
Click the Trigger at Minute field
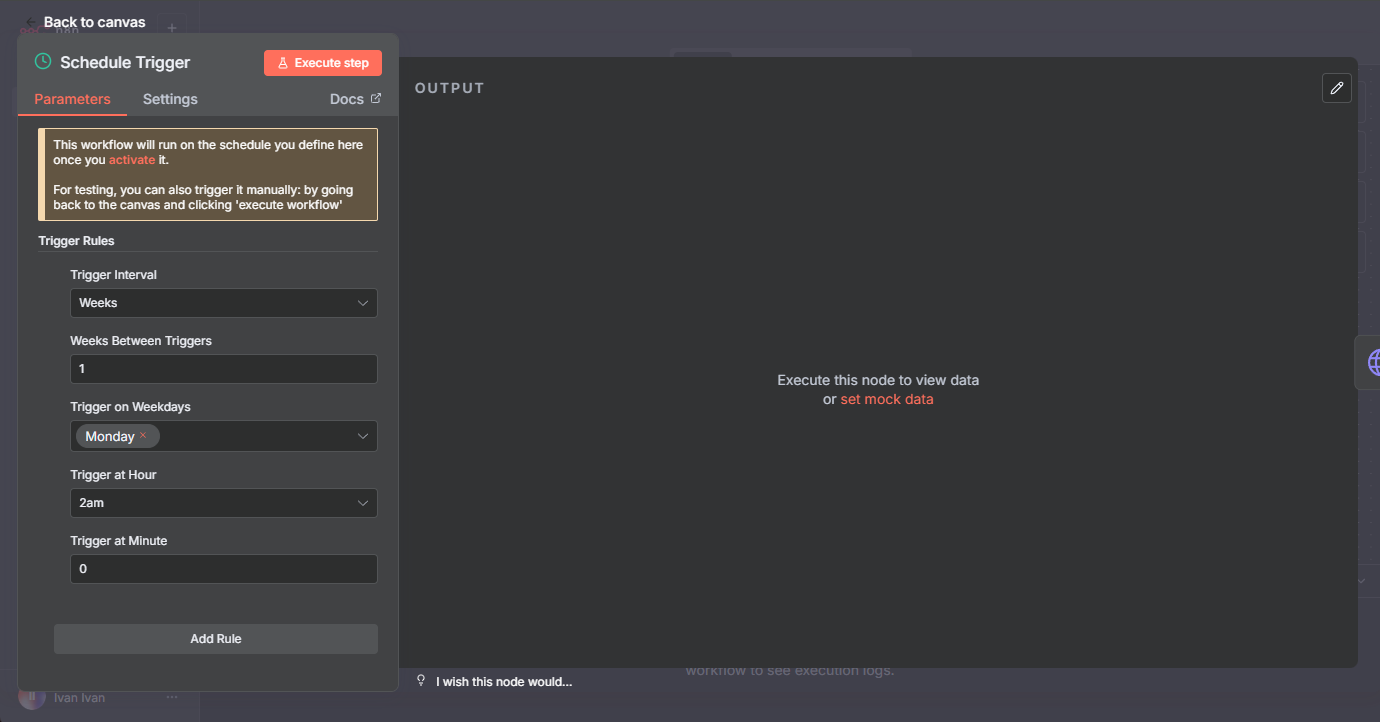coord(223,569)
